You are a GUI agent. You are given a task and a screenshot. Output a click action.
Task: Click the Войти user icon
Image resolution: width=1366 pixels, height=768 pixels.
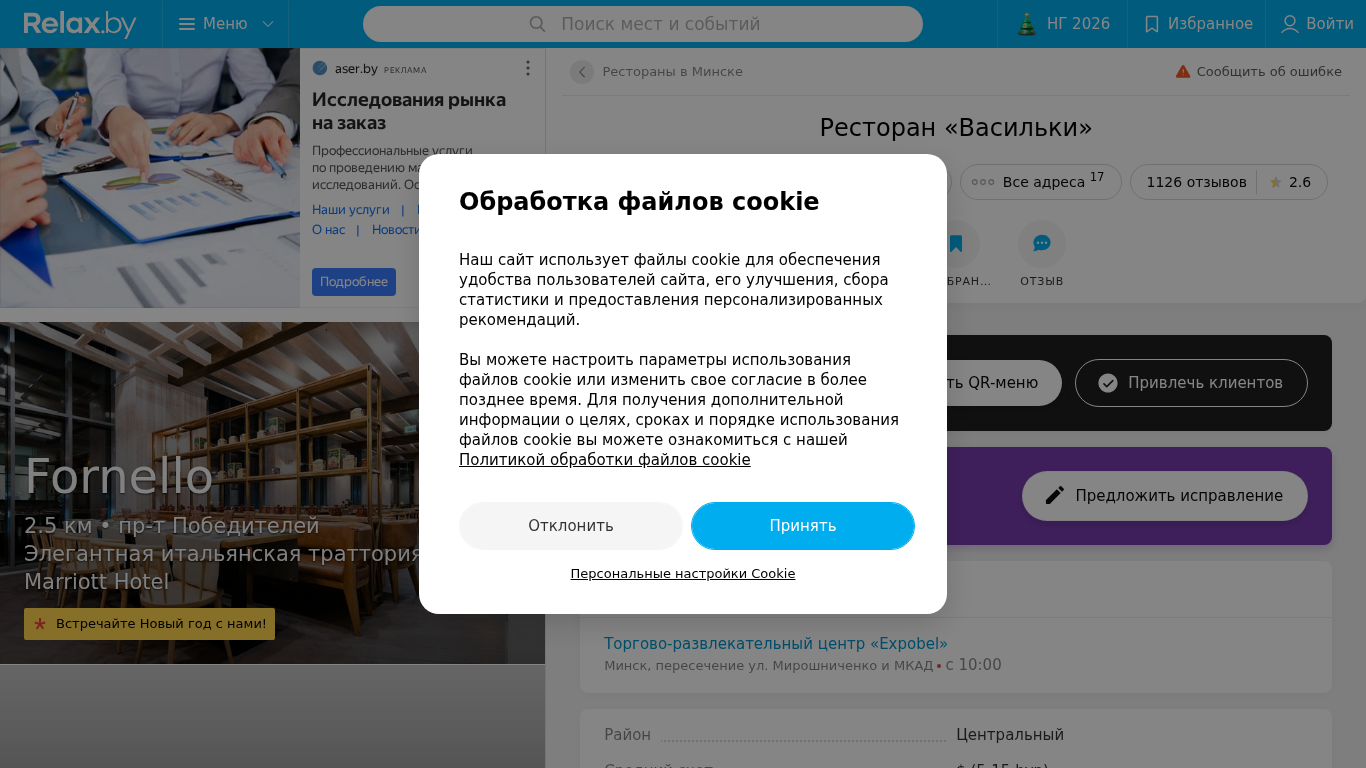(x=1290, y=24)
